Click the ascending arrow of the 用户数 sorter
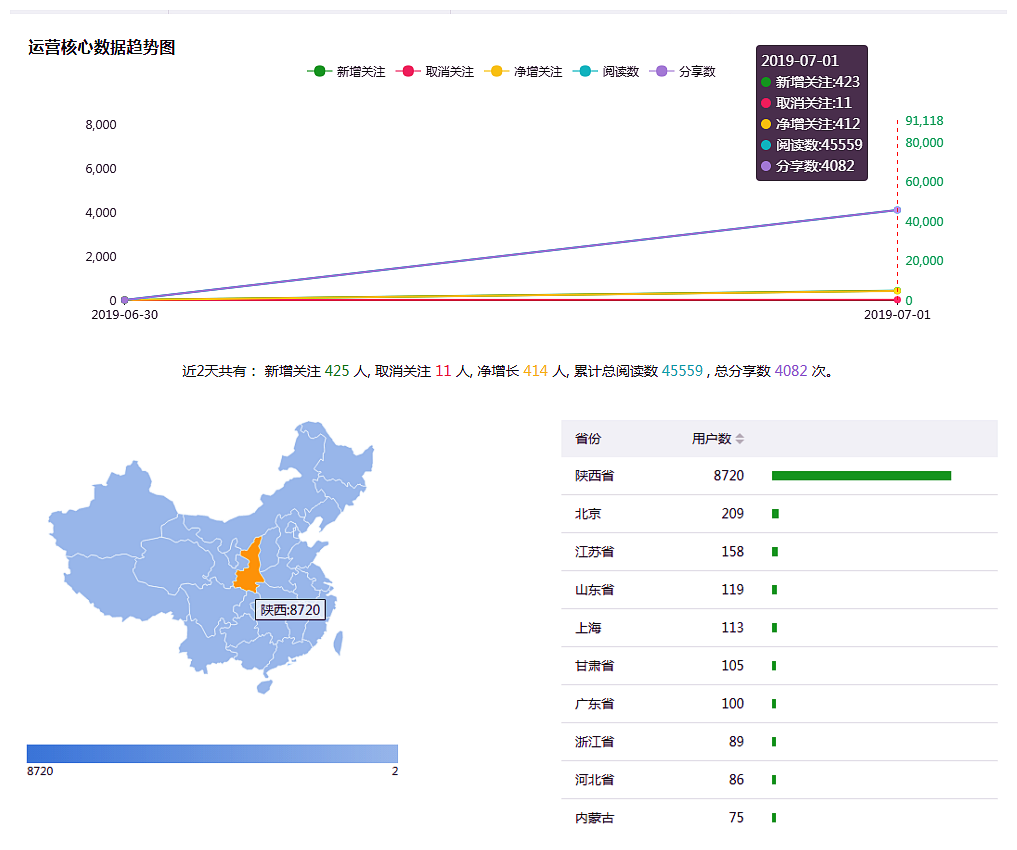Screen dimensions: 1017x850 (x=739, y=434)
